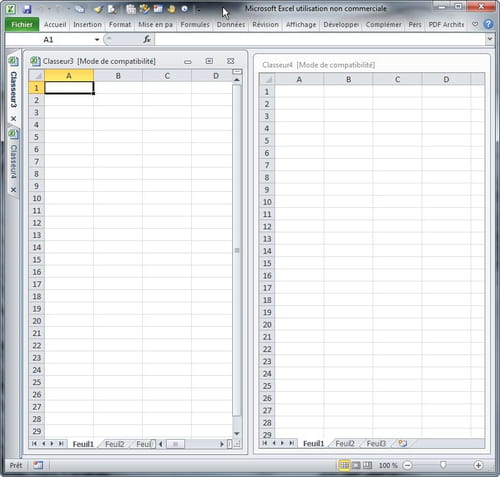500x477 pixels.
Task: Select the Formules ribbon tab
Action: pos(195,25)
